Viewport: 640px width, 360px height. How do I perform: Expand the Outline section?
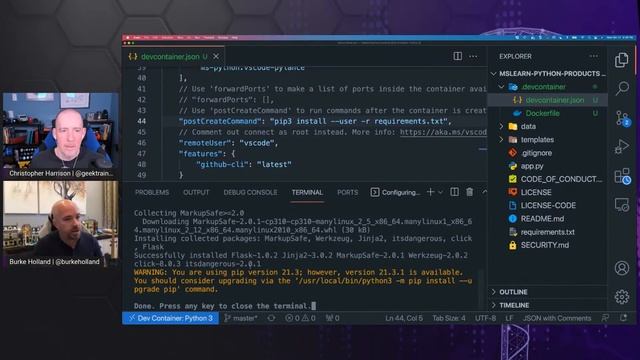point(548,292)
